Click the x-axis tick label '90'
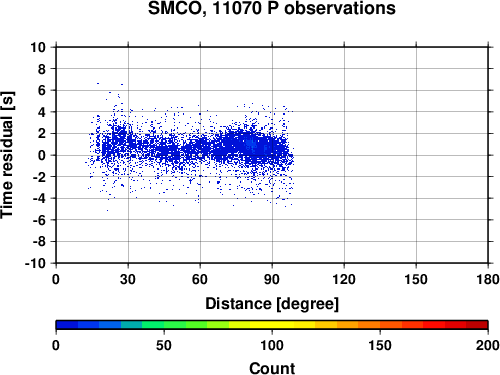500x375 pixels. click(272, 279)
